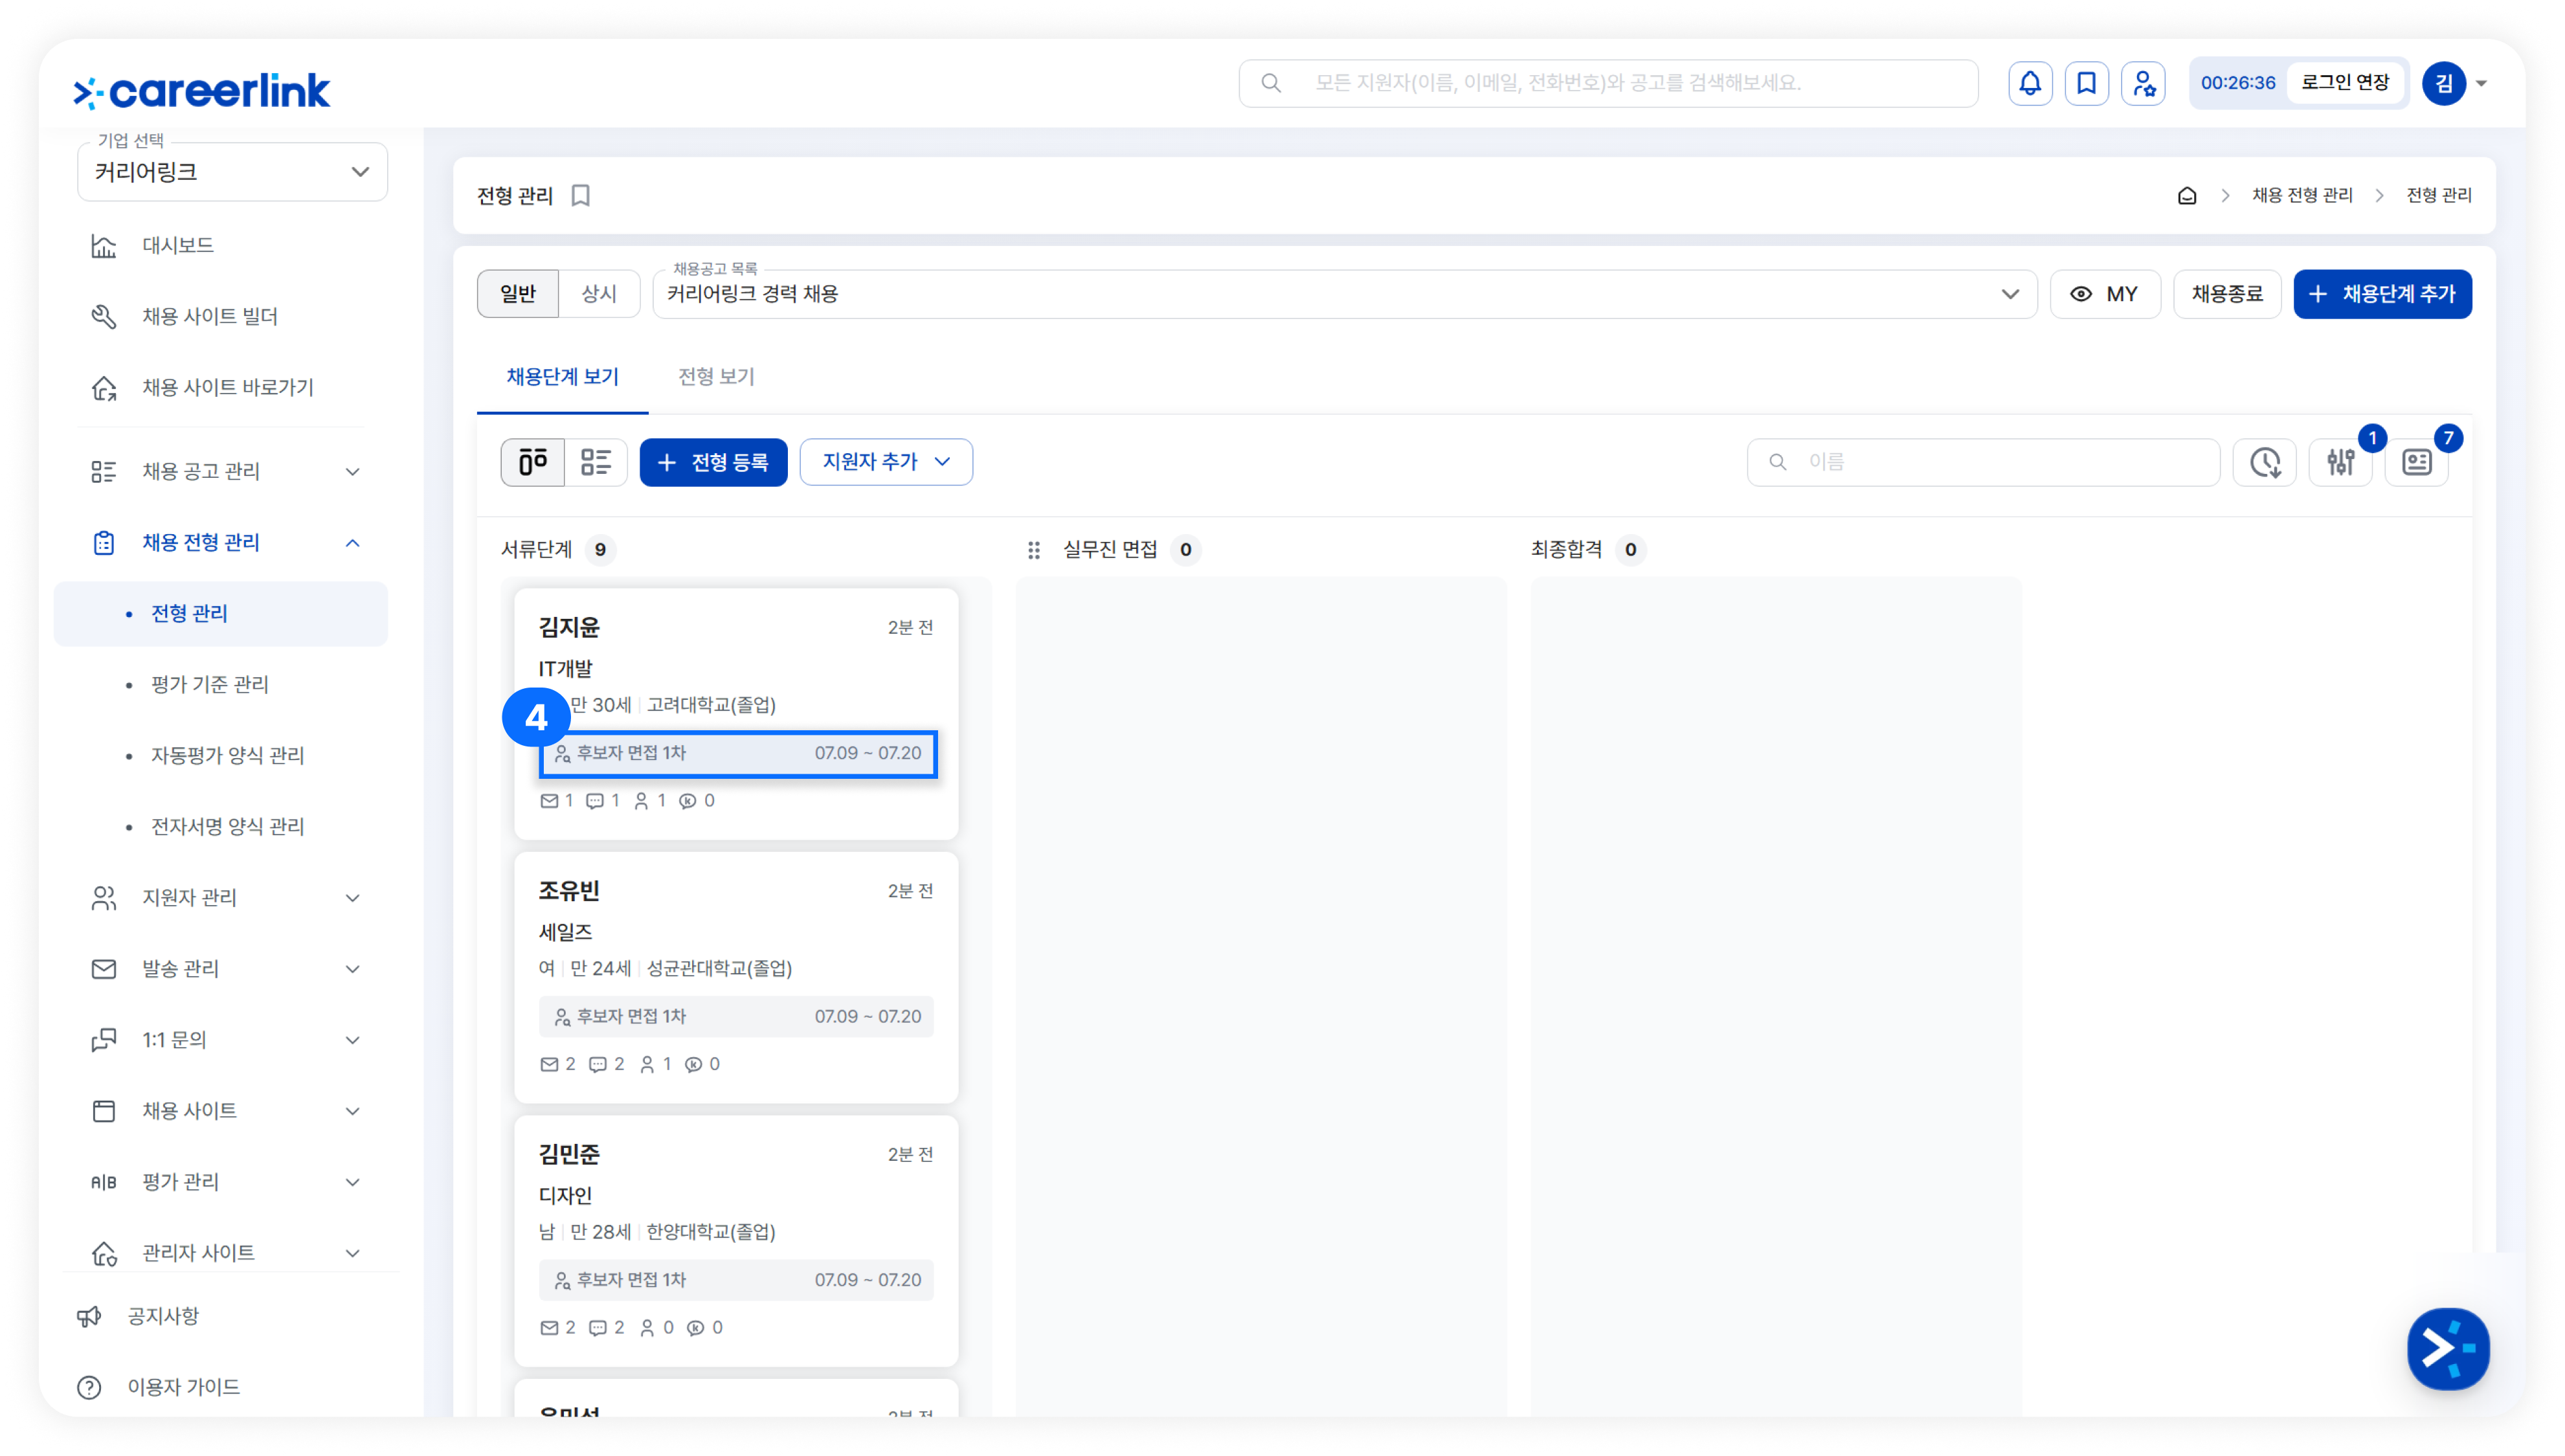Open the 지원자 추가 dropdown
The height and width of the screenshot is (1456, 2565).
[886, 462]
